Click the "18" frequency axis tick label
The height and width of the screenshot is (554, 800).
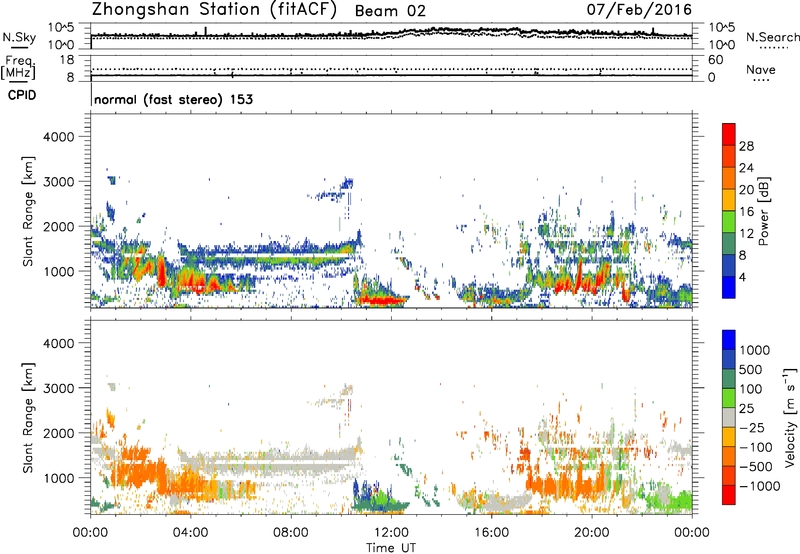67,60
